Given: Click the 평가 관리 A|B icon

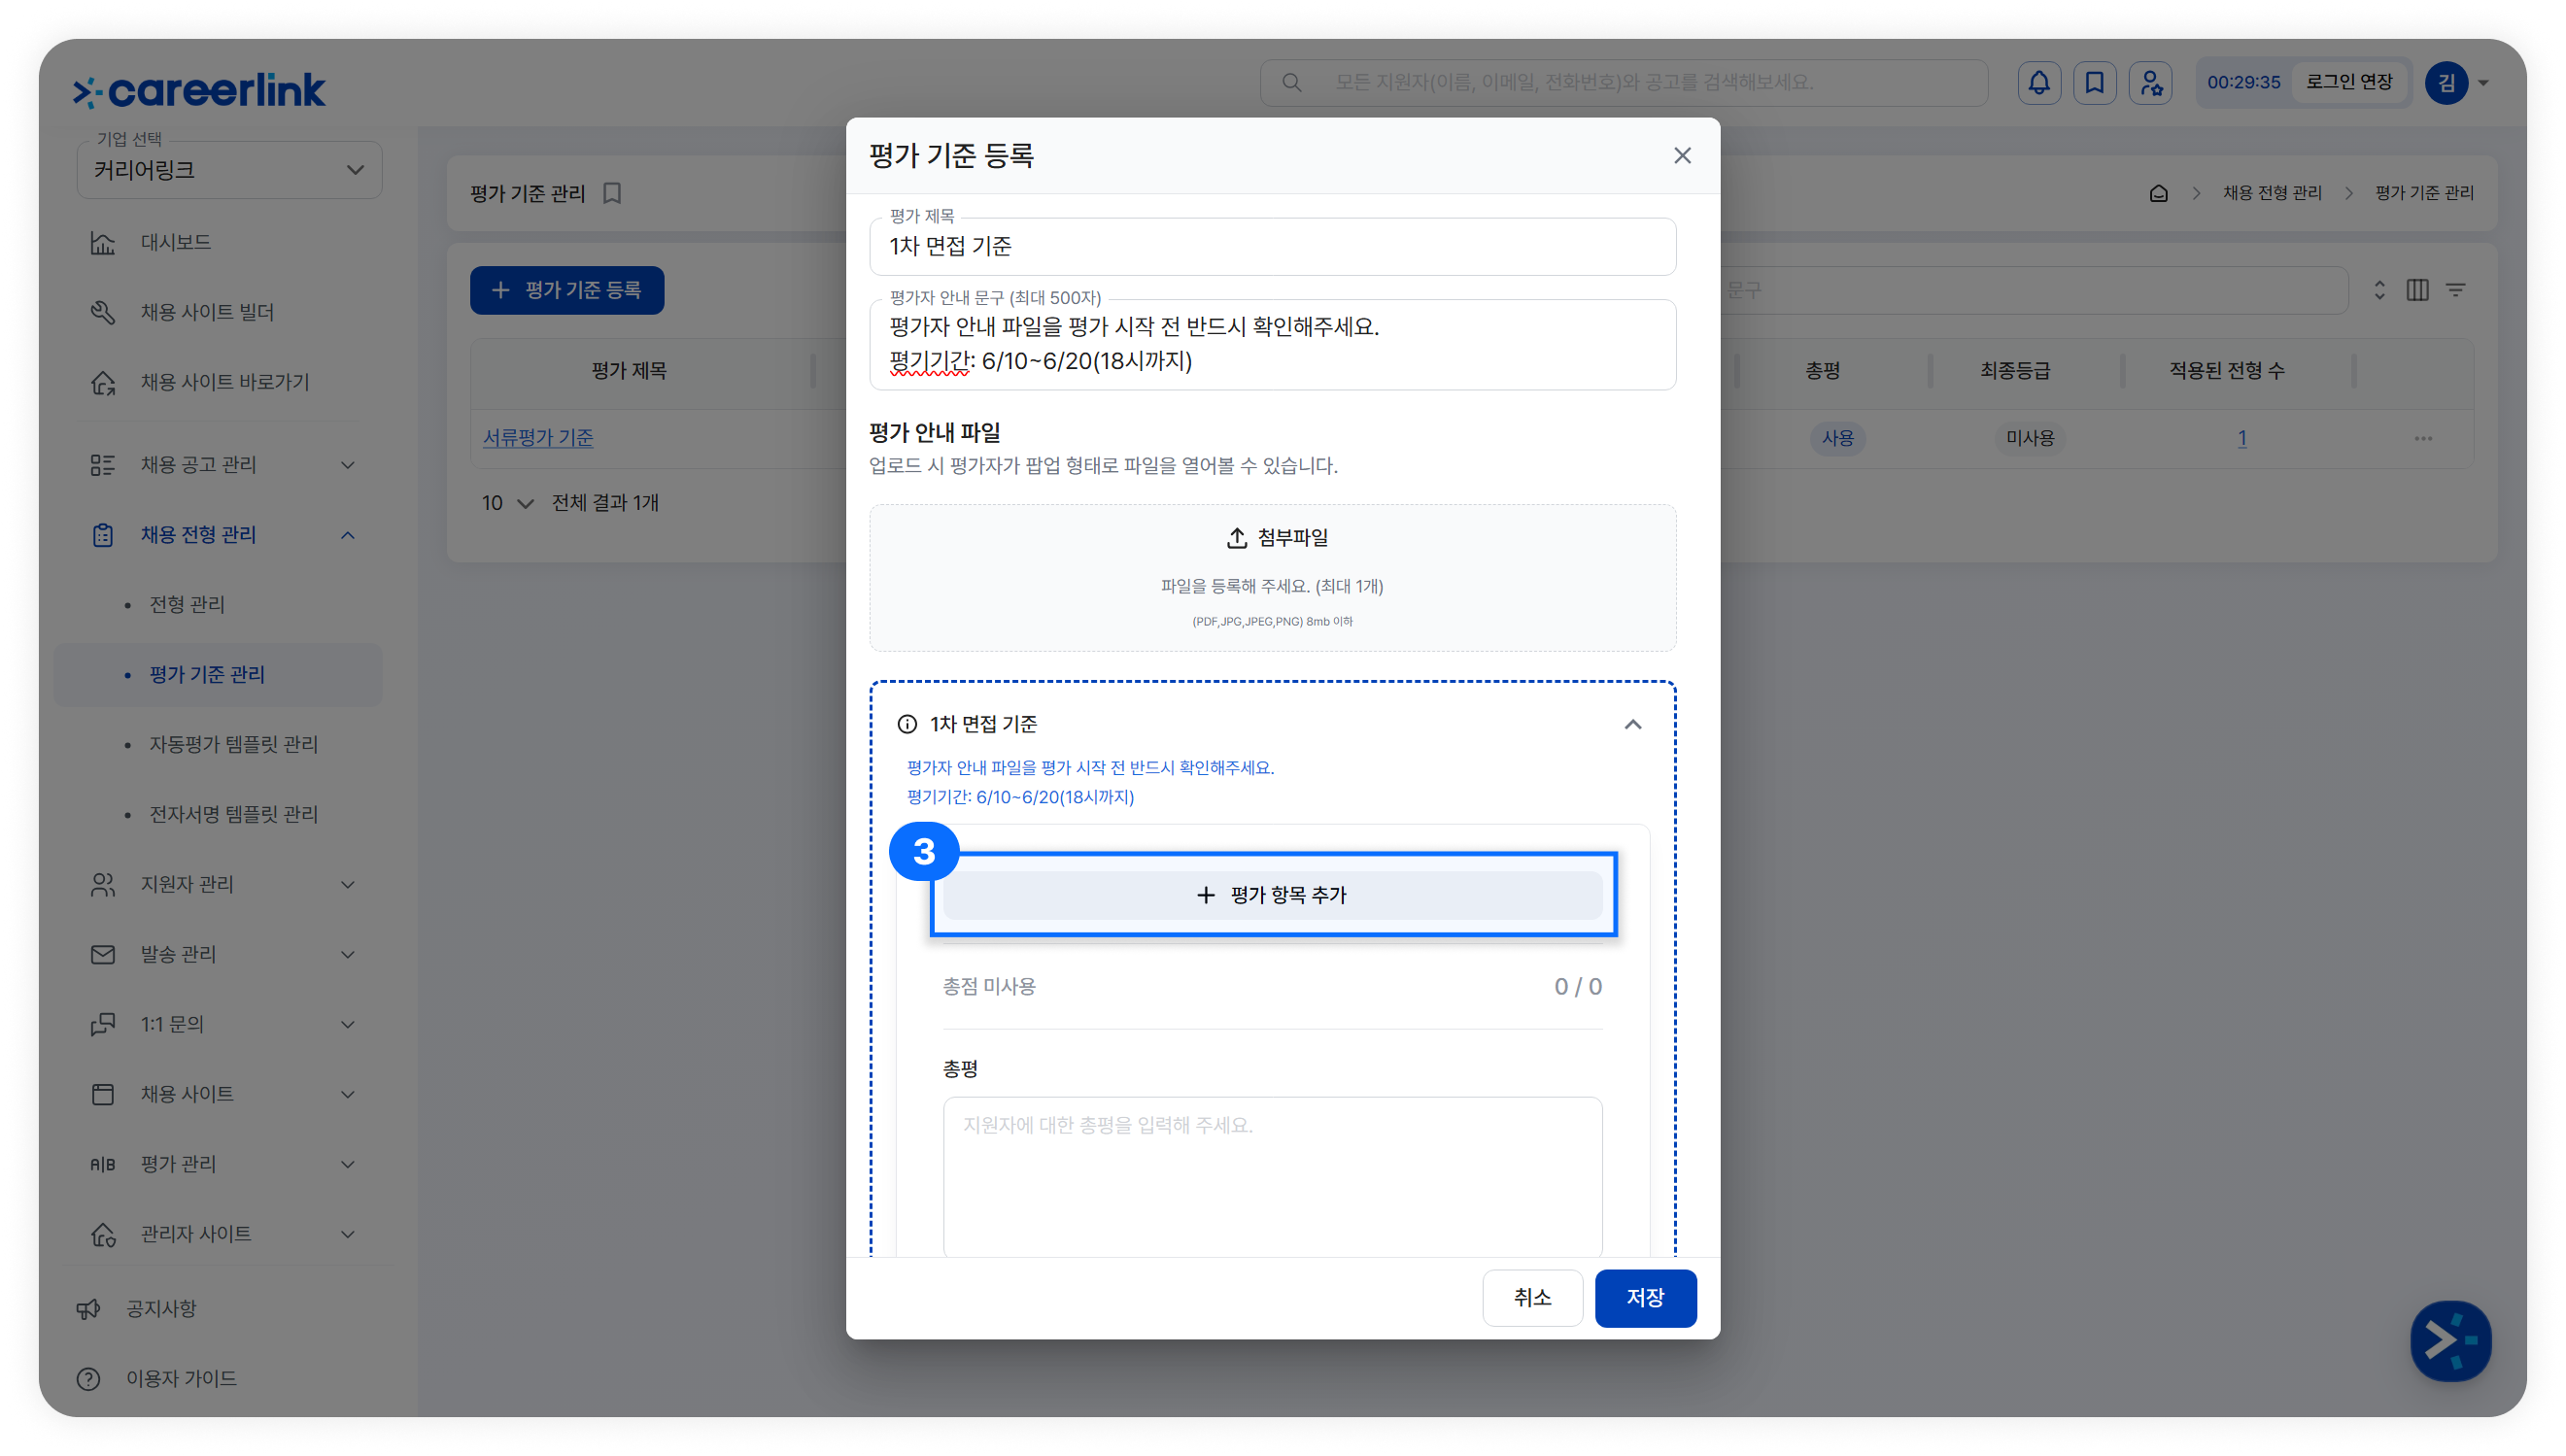Looking at the screenshot, I should click(103, 1165).
